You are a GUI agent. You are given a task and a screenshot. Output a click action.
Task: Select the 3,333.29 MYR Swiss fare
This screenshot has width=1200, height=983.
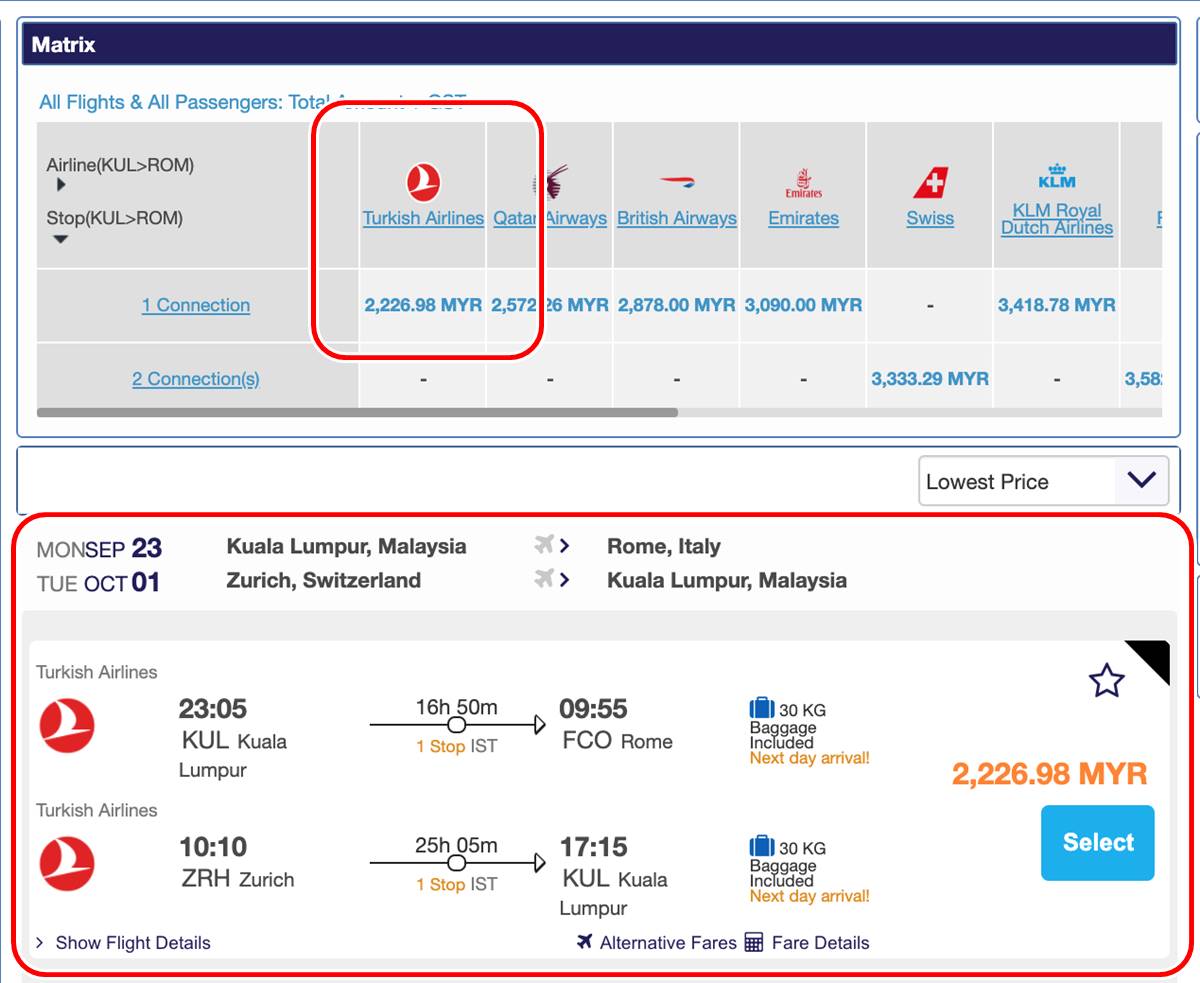(930, 379)
